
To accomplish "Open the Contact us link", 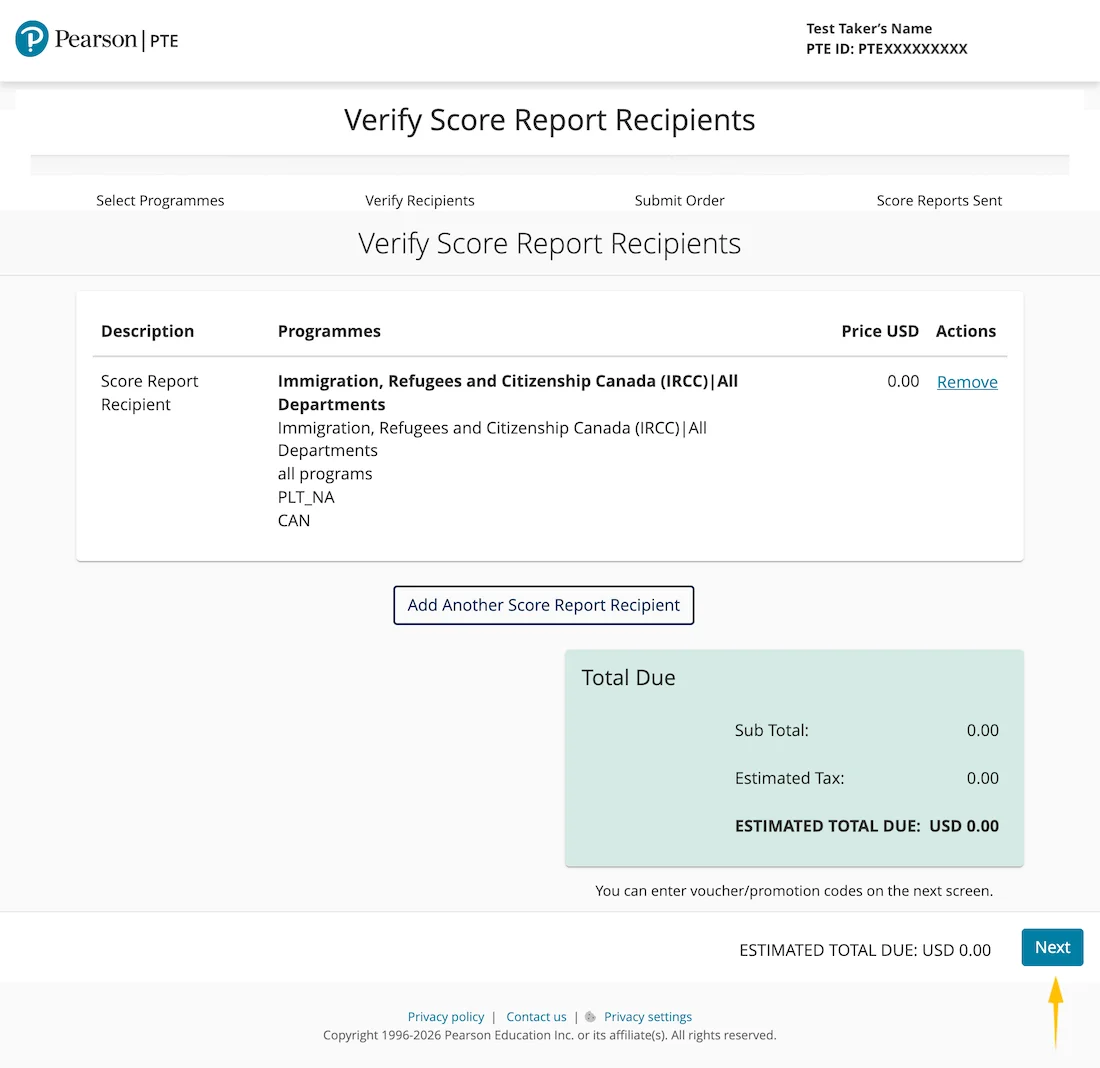I will (x=536, y=1017).
